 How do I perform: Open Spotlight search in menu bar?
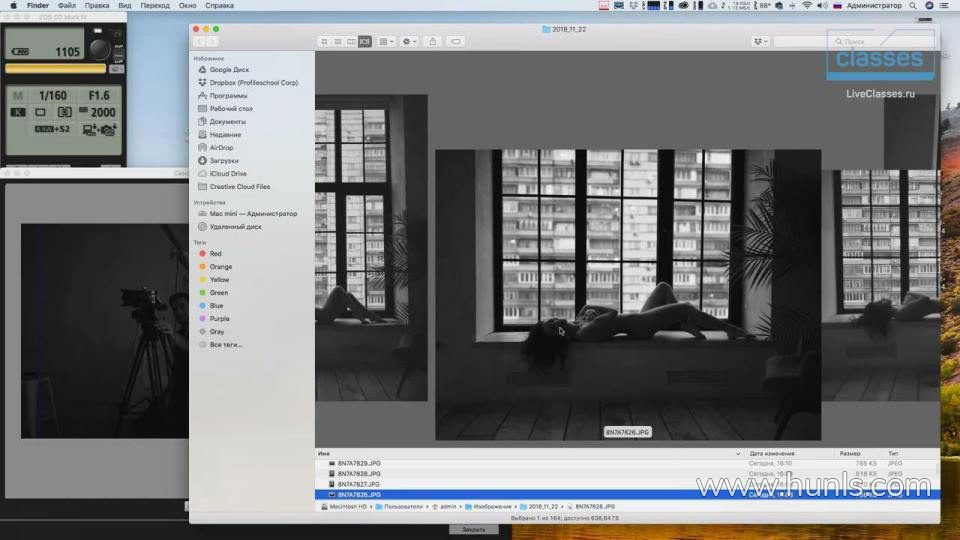[x=913, y=6]
